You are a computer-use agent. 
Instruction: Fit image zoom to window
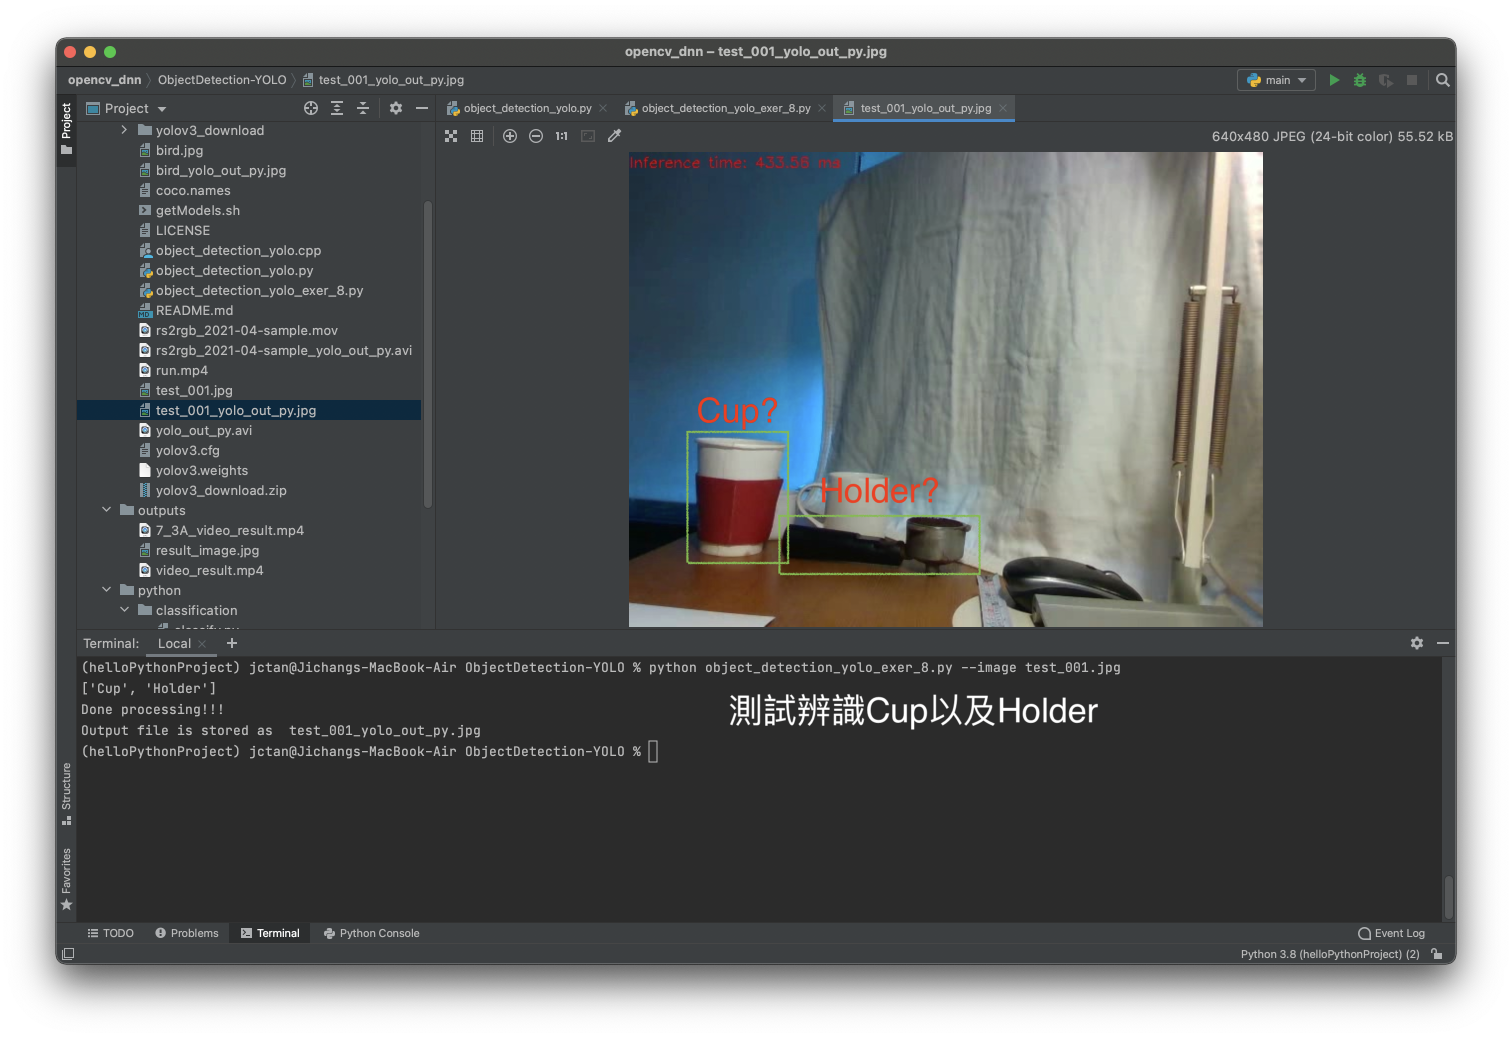click(588, 136)
